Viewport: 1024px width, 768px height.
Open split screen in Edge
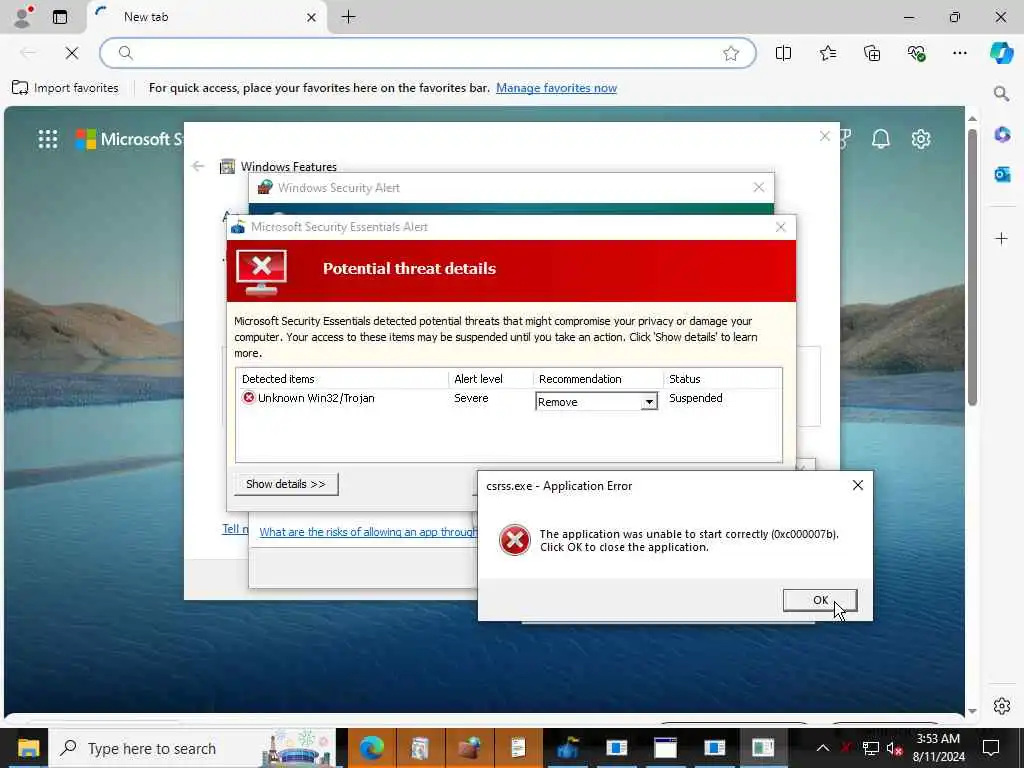[x=783, y=53]
